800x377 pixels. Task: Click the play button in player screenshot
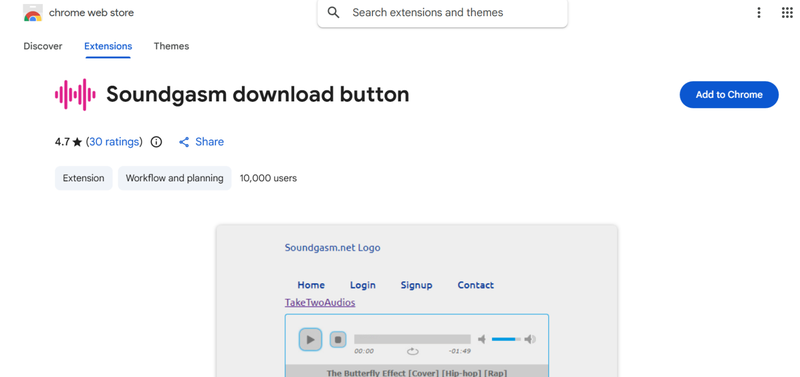pyautogui.click(x=310, y=339)
